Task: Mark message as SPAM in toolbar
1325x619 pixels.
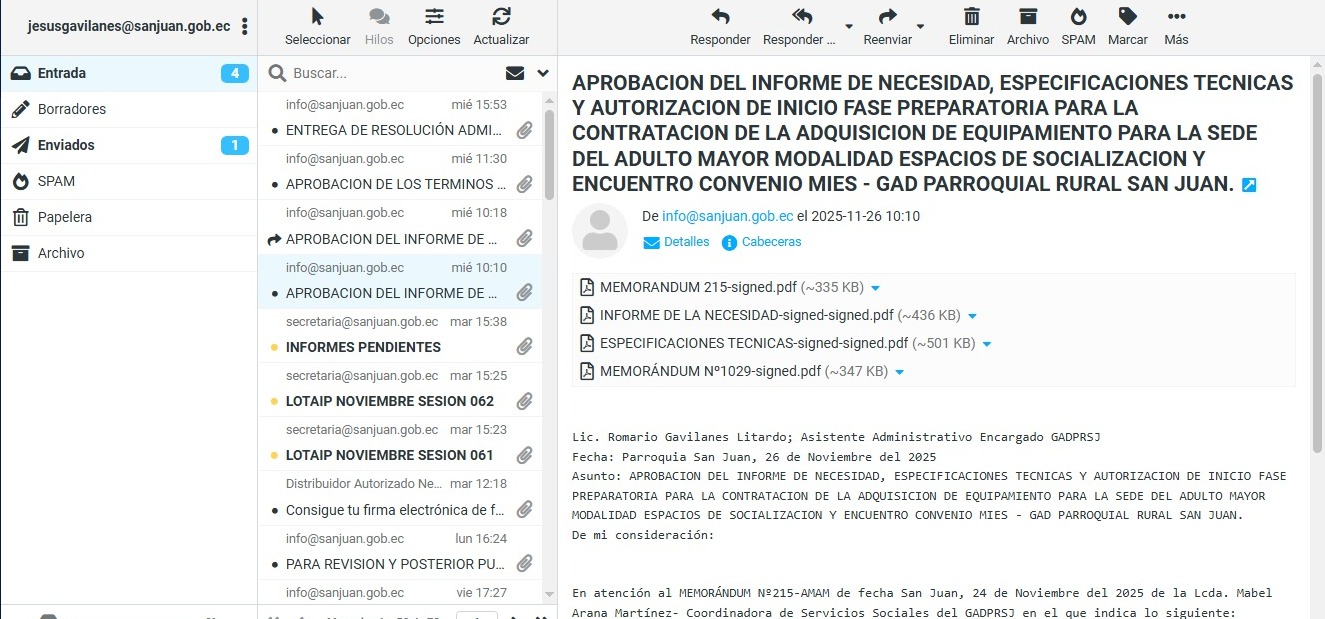Action: point(1078,17)
